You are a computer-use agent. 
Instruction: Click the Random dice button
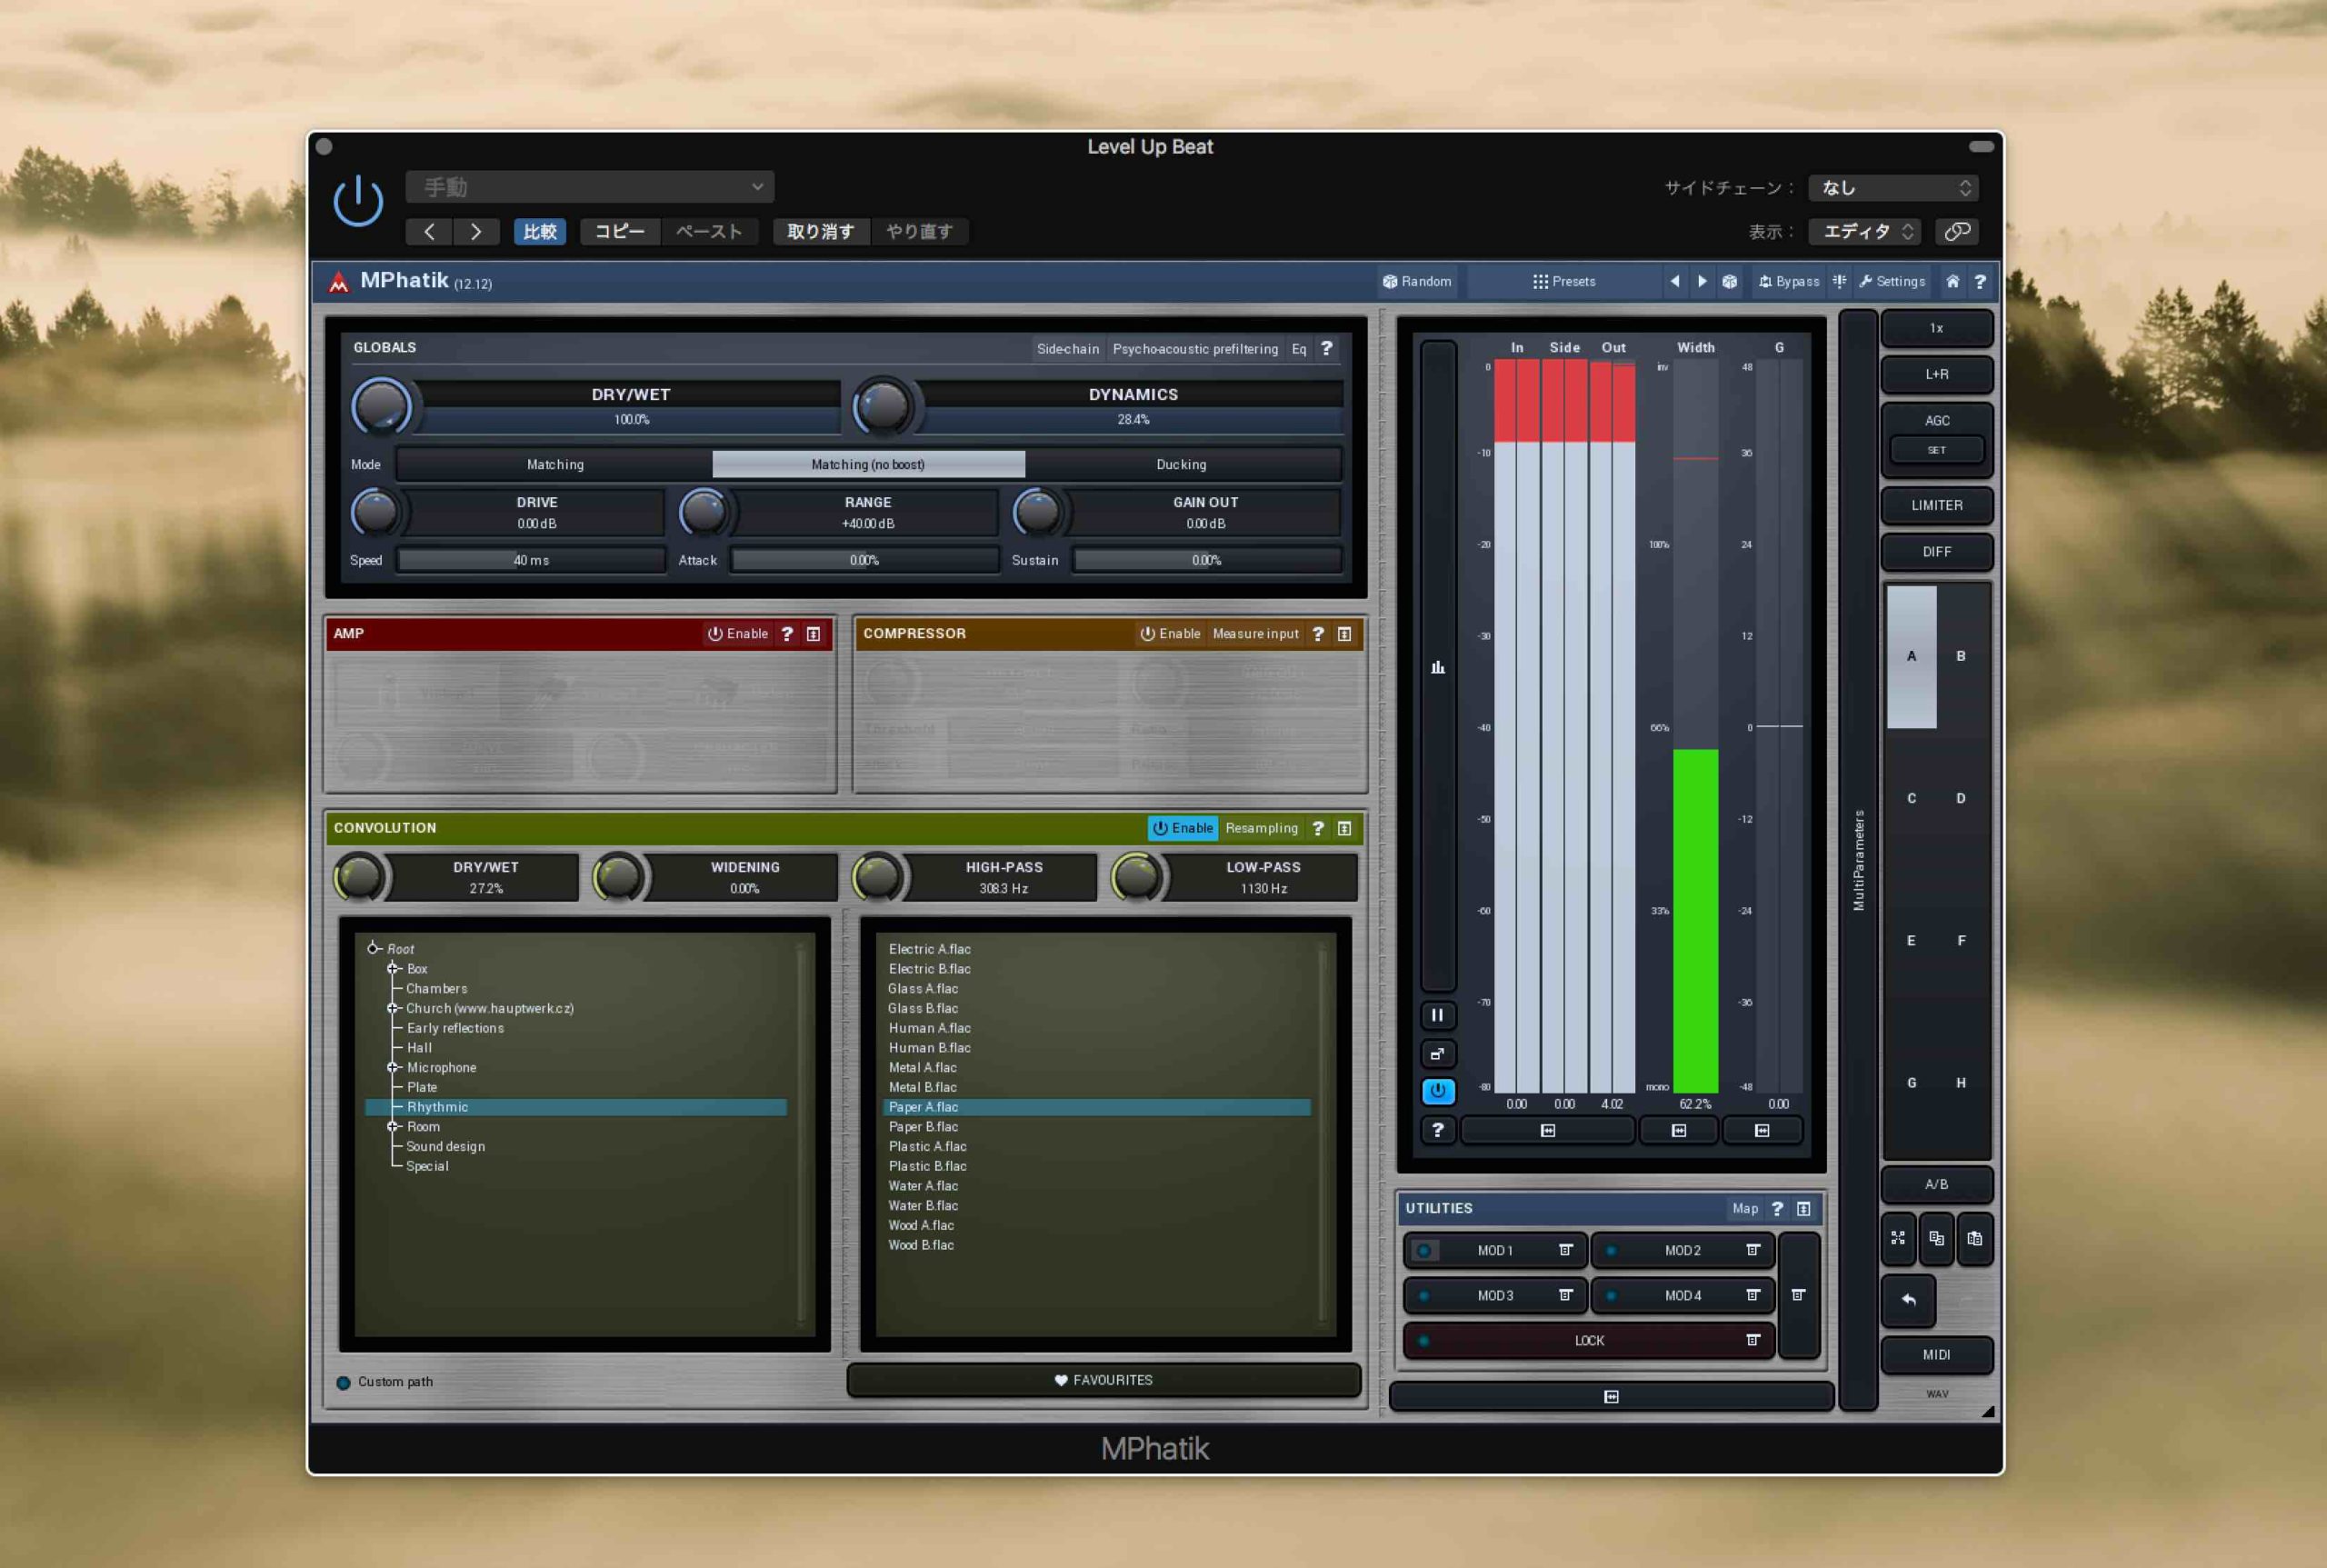[1417, 281]
